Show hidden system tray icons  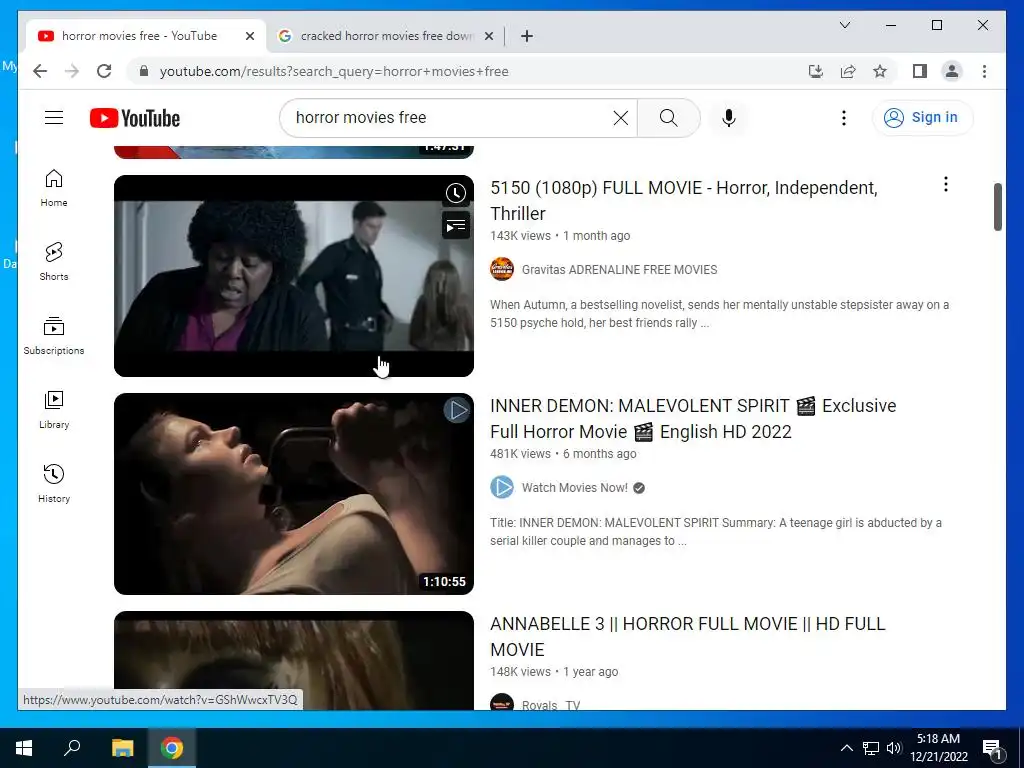pos(846,748)
